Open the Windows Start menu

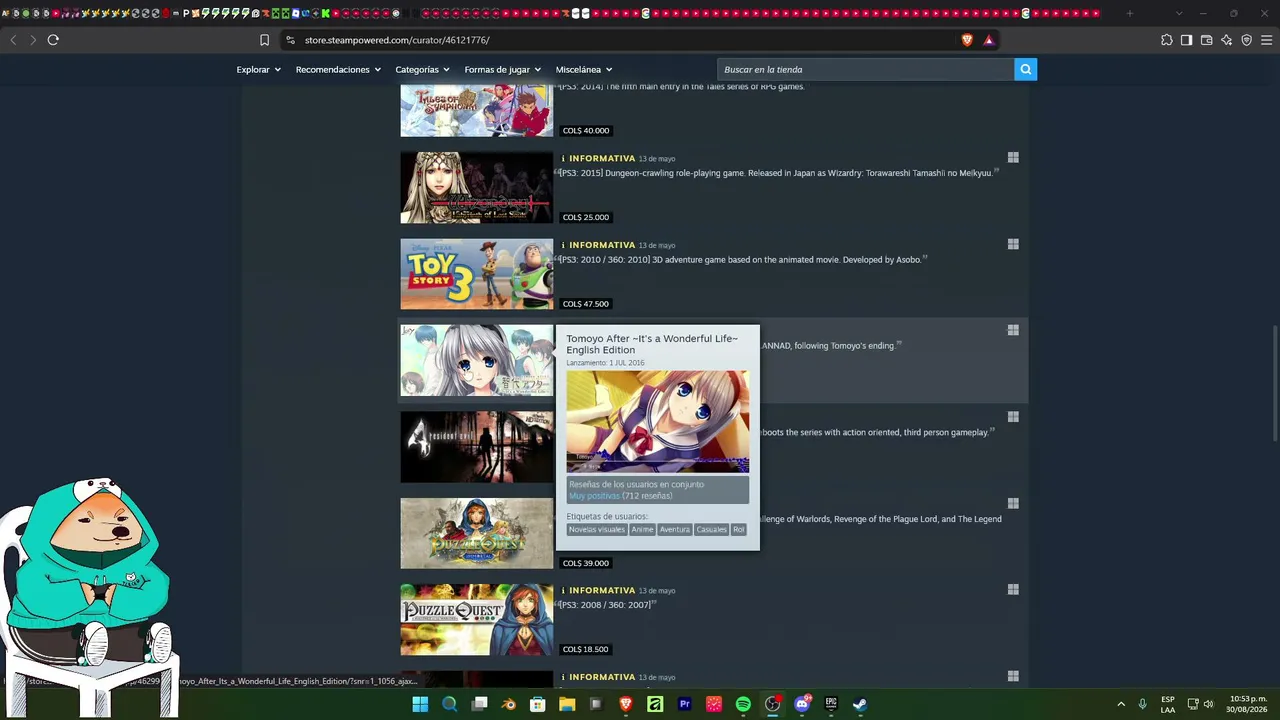[420, 704]
